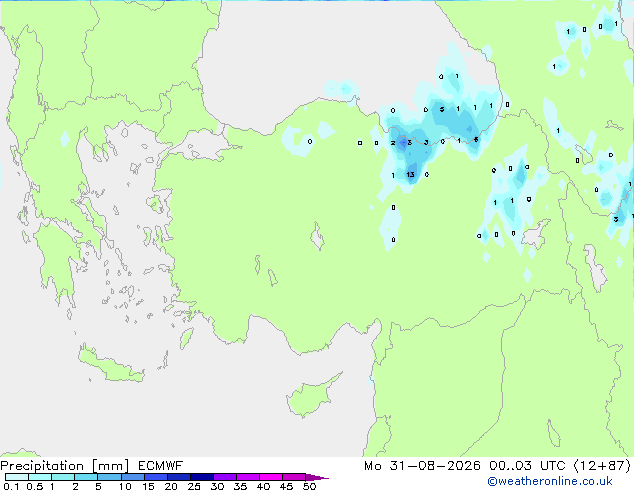This screenshot has height=490, width=634.
Task: Pick the purple 30 mm legend swatch
Action: [x=225, y=477]
